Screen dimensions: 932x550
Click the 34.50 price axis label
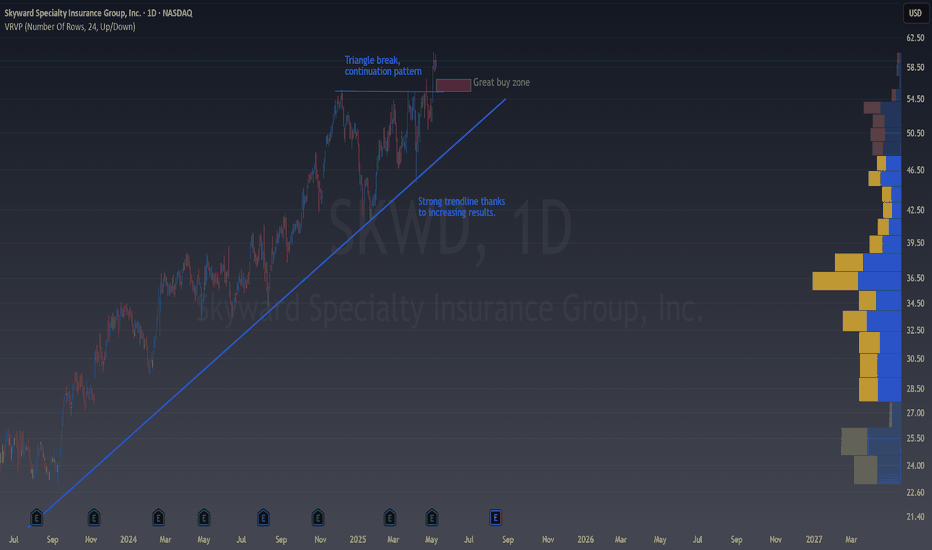[915, 303]
